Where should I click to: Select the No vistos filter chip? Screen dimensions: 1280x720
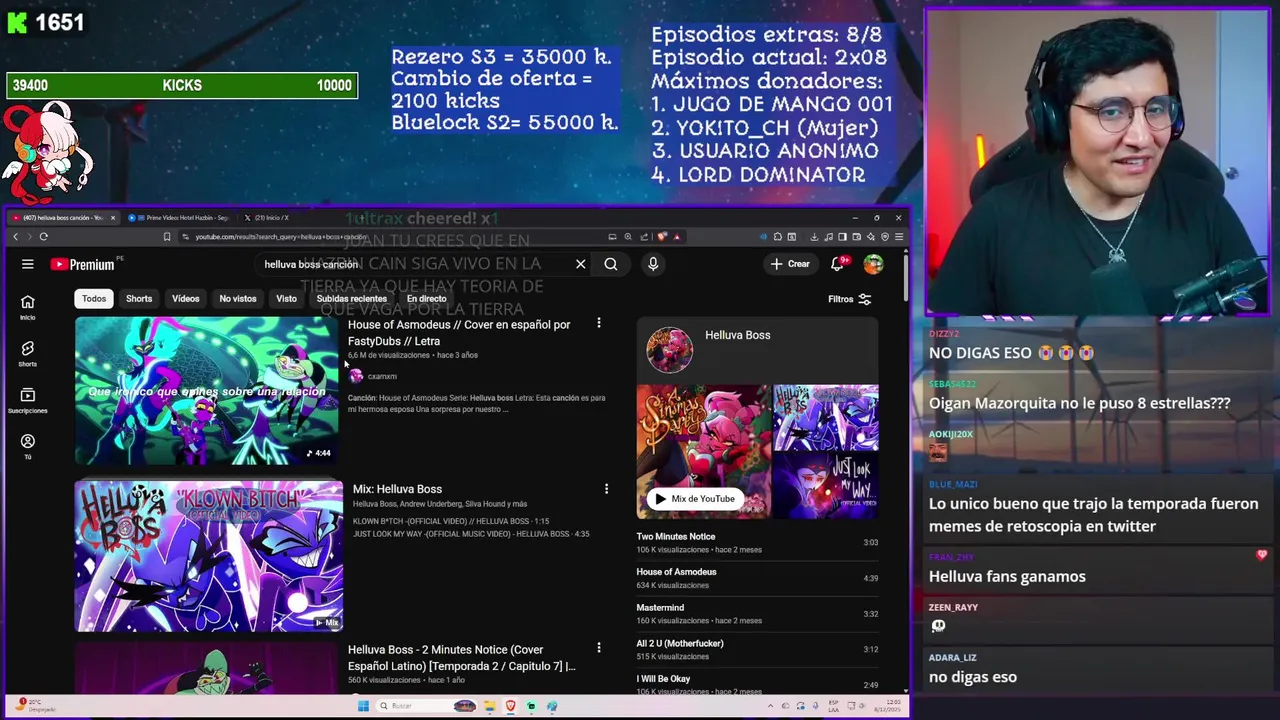click(238, 299)
